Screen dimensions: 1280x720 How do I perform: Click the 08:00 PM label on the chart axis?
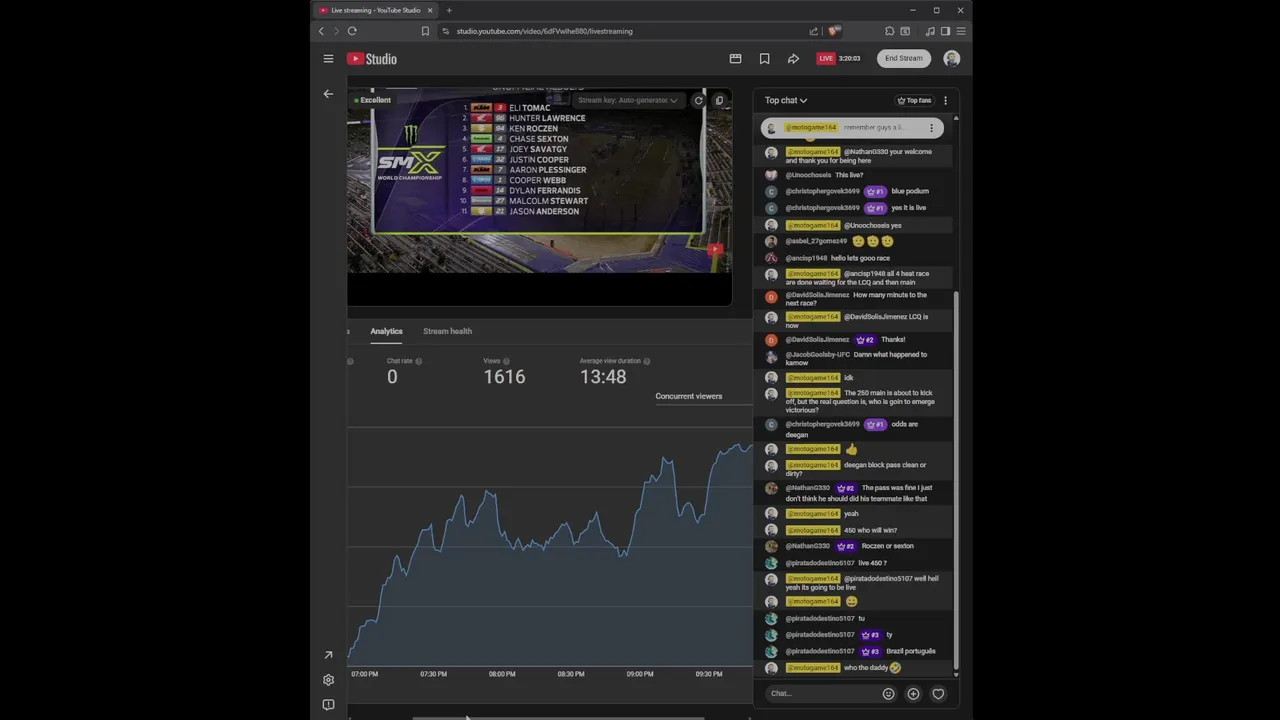click(502, 674)
